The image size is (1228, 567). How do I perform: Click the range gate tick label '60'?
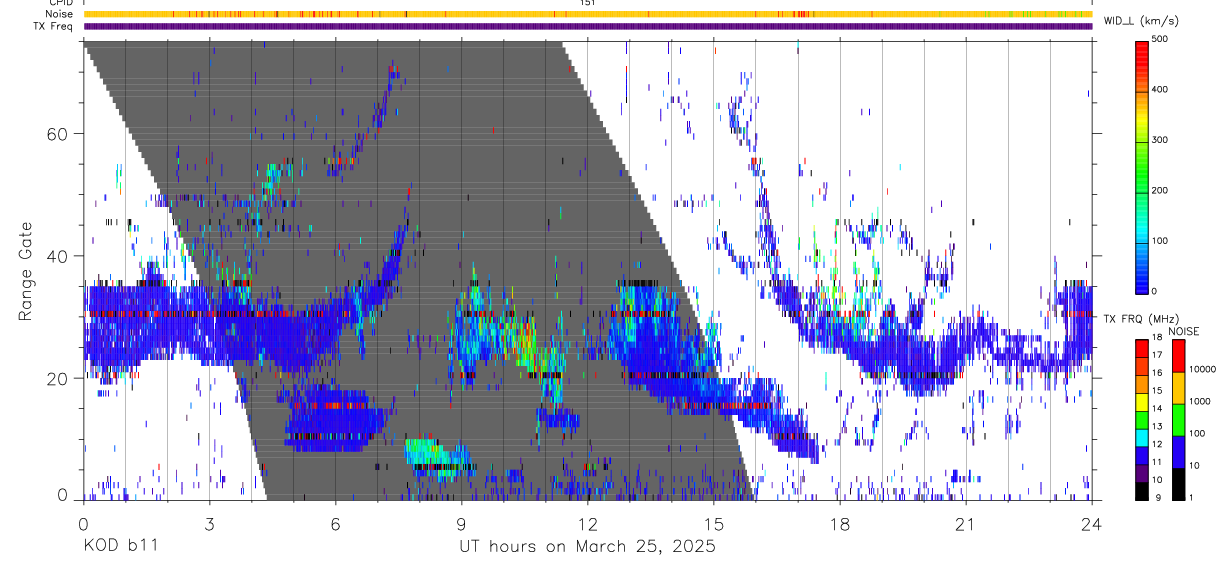(57, 134)
